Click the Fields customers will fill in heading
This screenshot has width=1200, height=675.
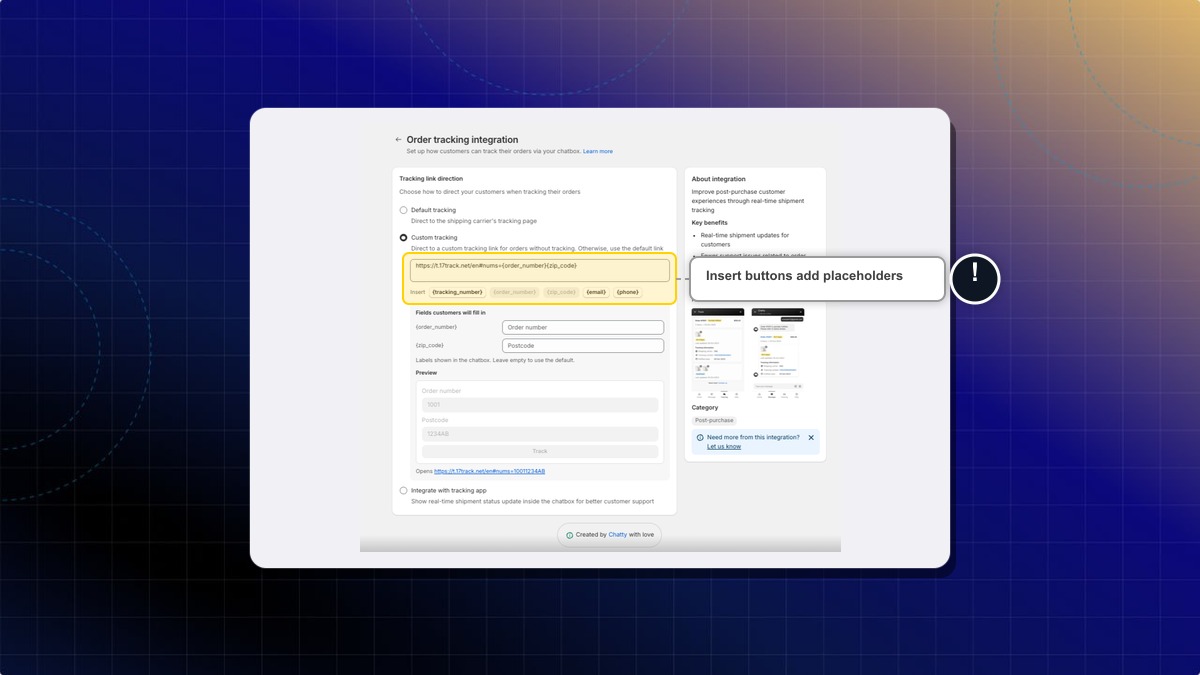point(451,313)
